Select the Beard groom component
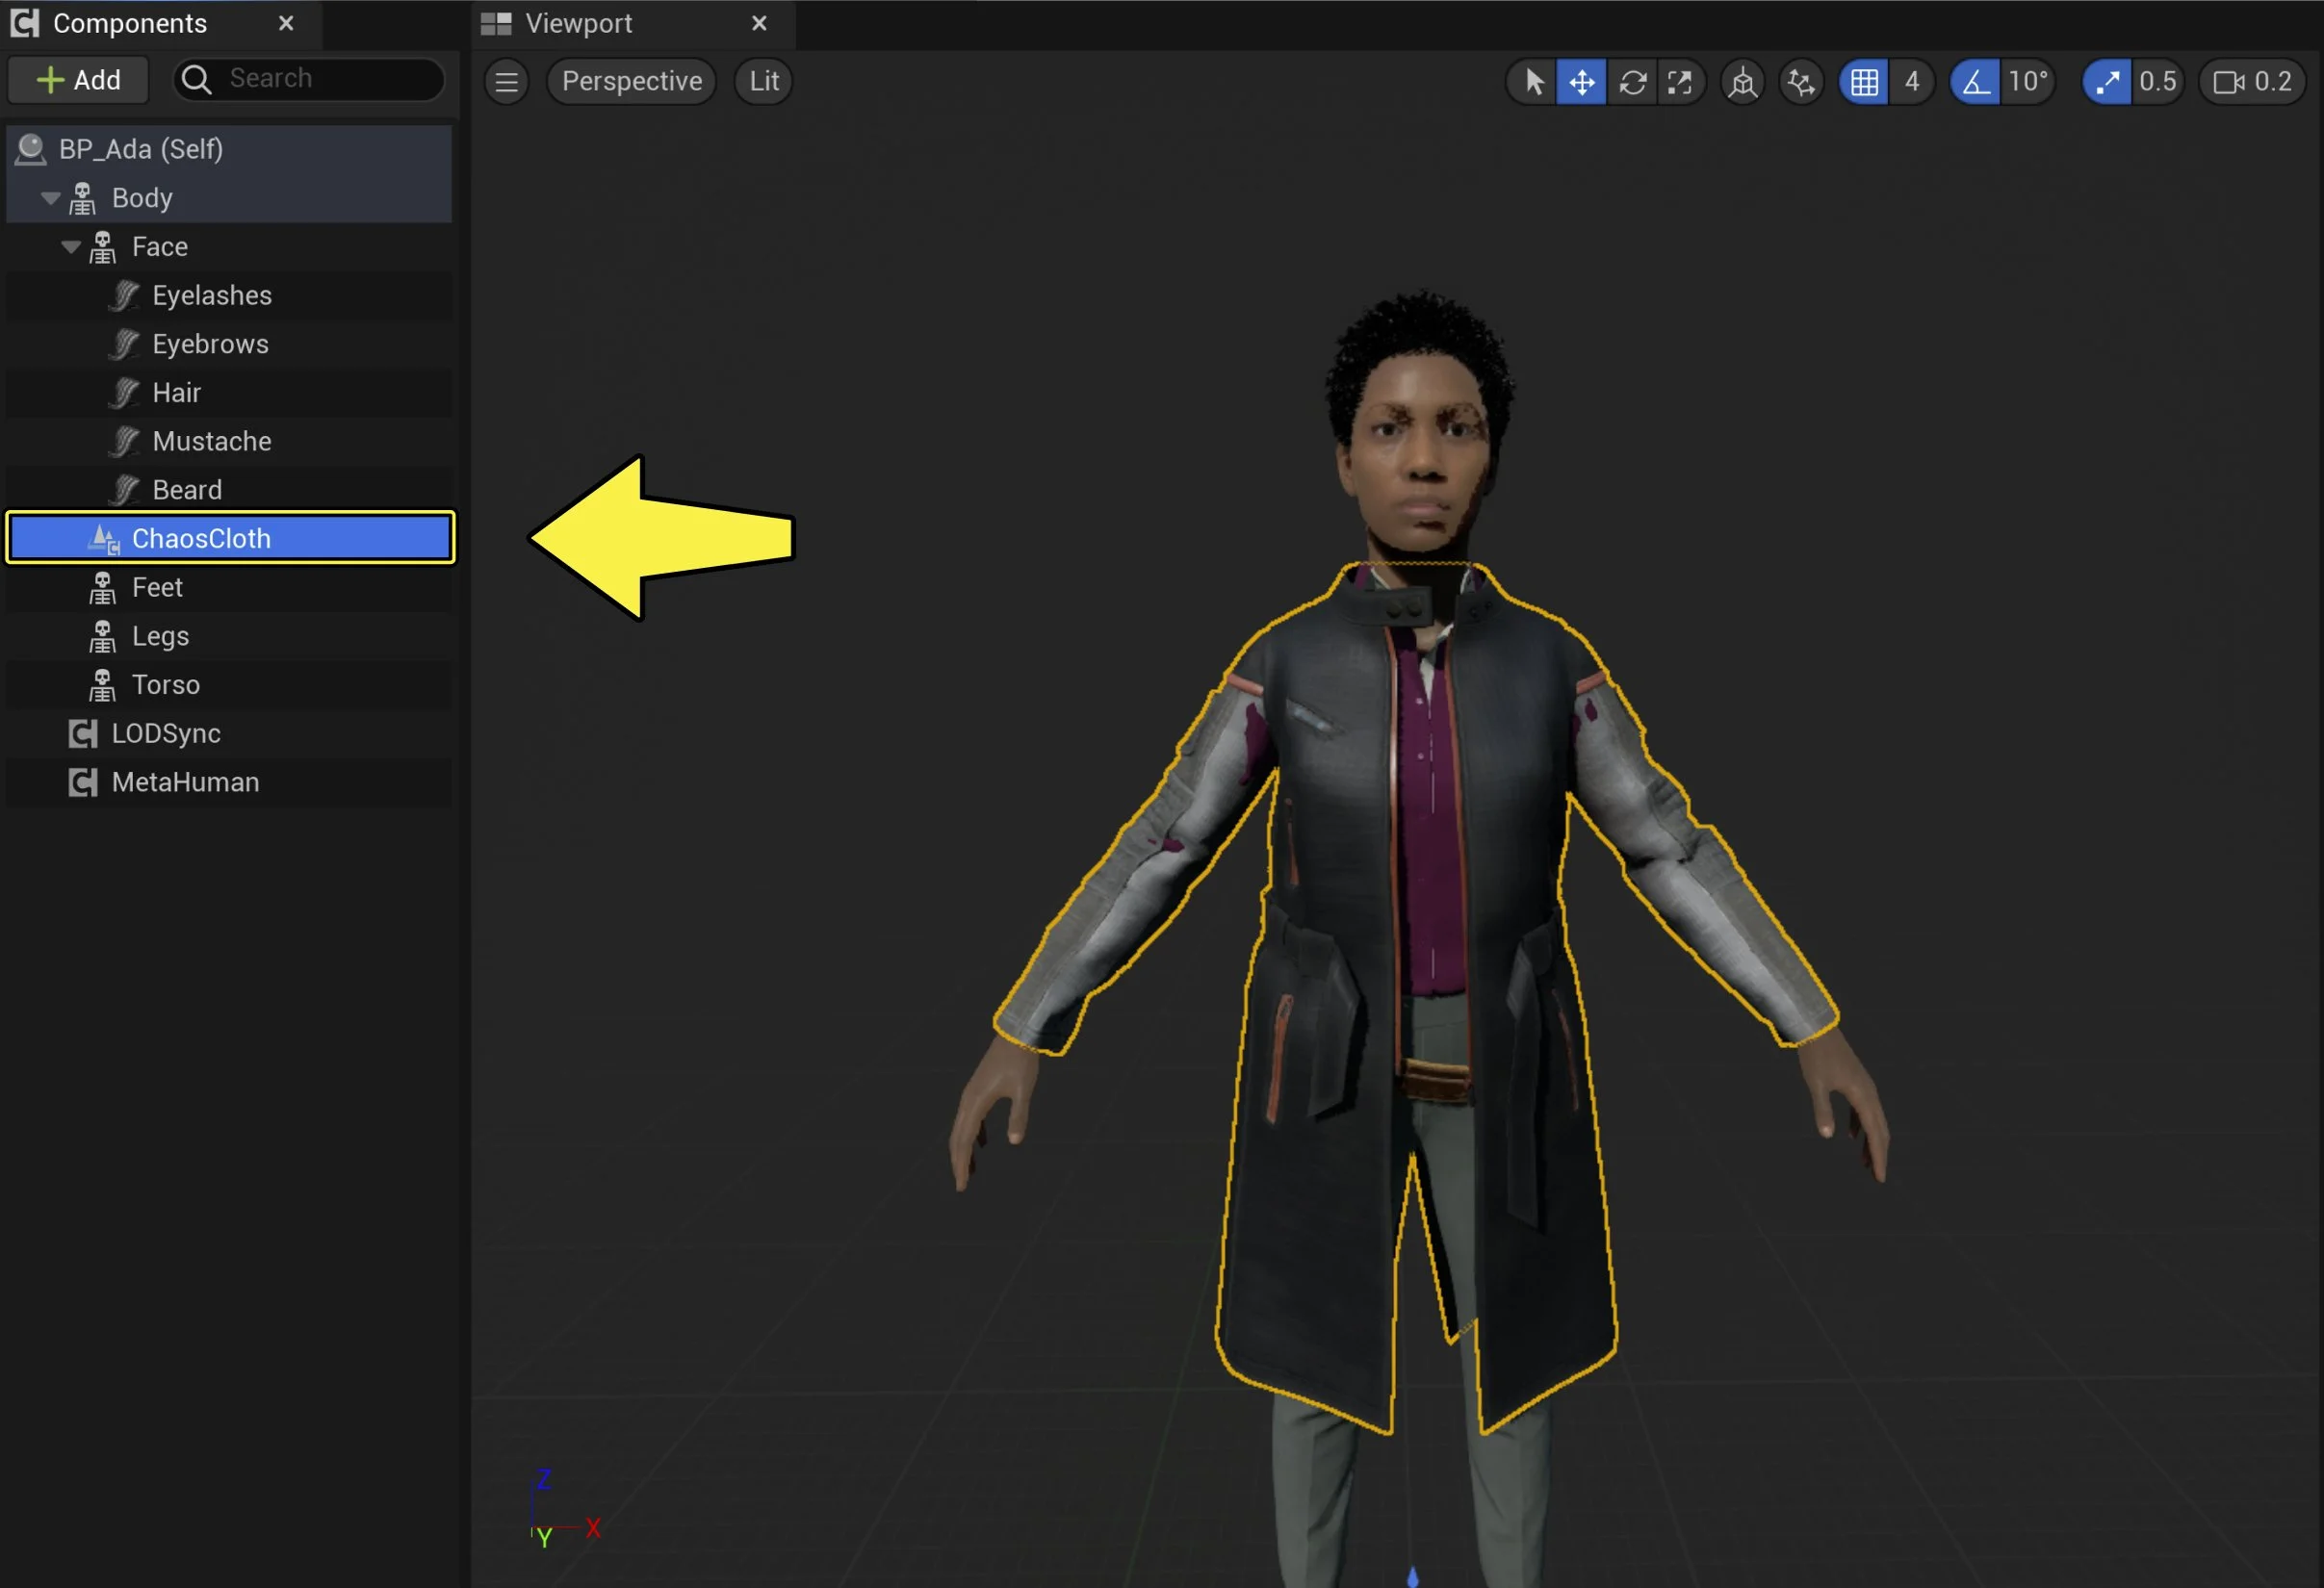 pos(229,490)
